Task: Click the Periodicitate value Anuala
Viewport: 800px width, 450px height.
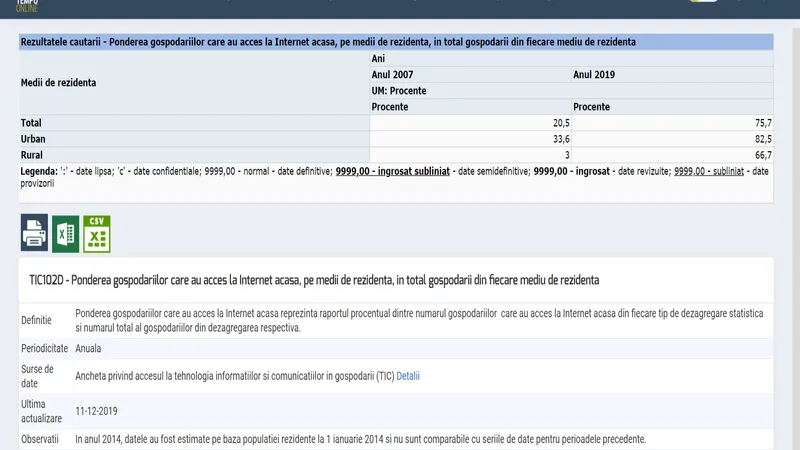Action: (x=88, y=348)
